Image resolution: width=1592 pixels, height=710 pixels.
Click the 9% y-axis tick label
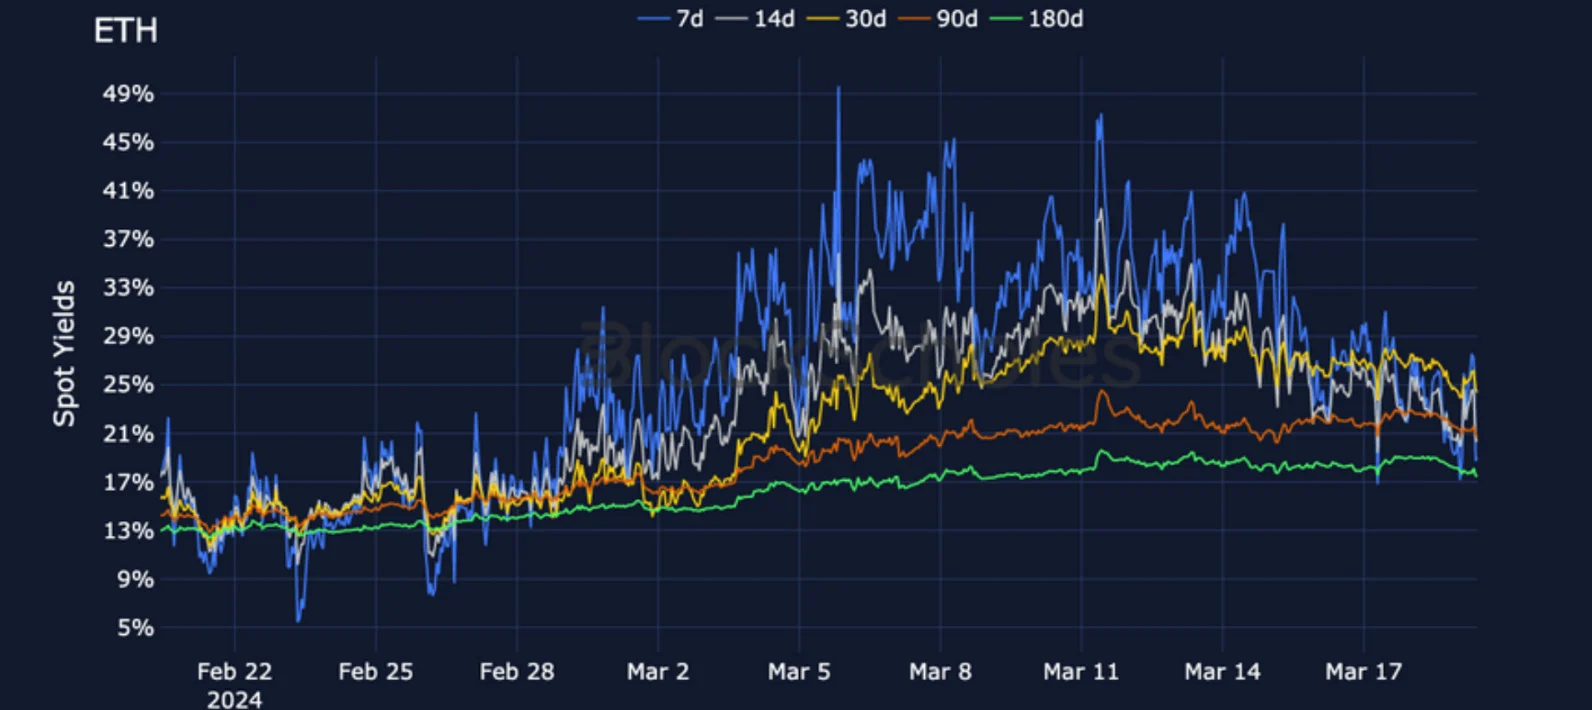(x=135, y=579)
